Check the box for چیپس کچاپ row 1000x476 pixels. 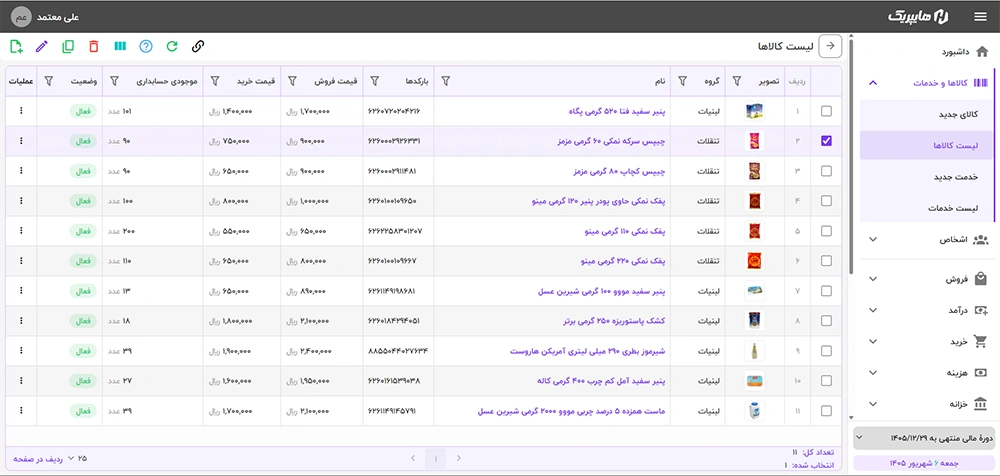pyautogui.click(x=827, y=171)
